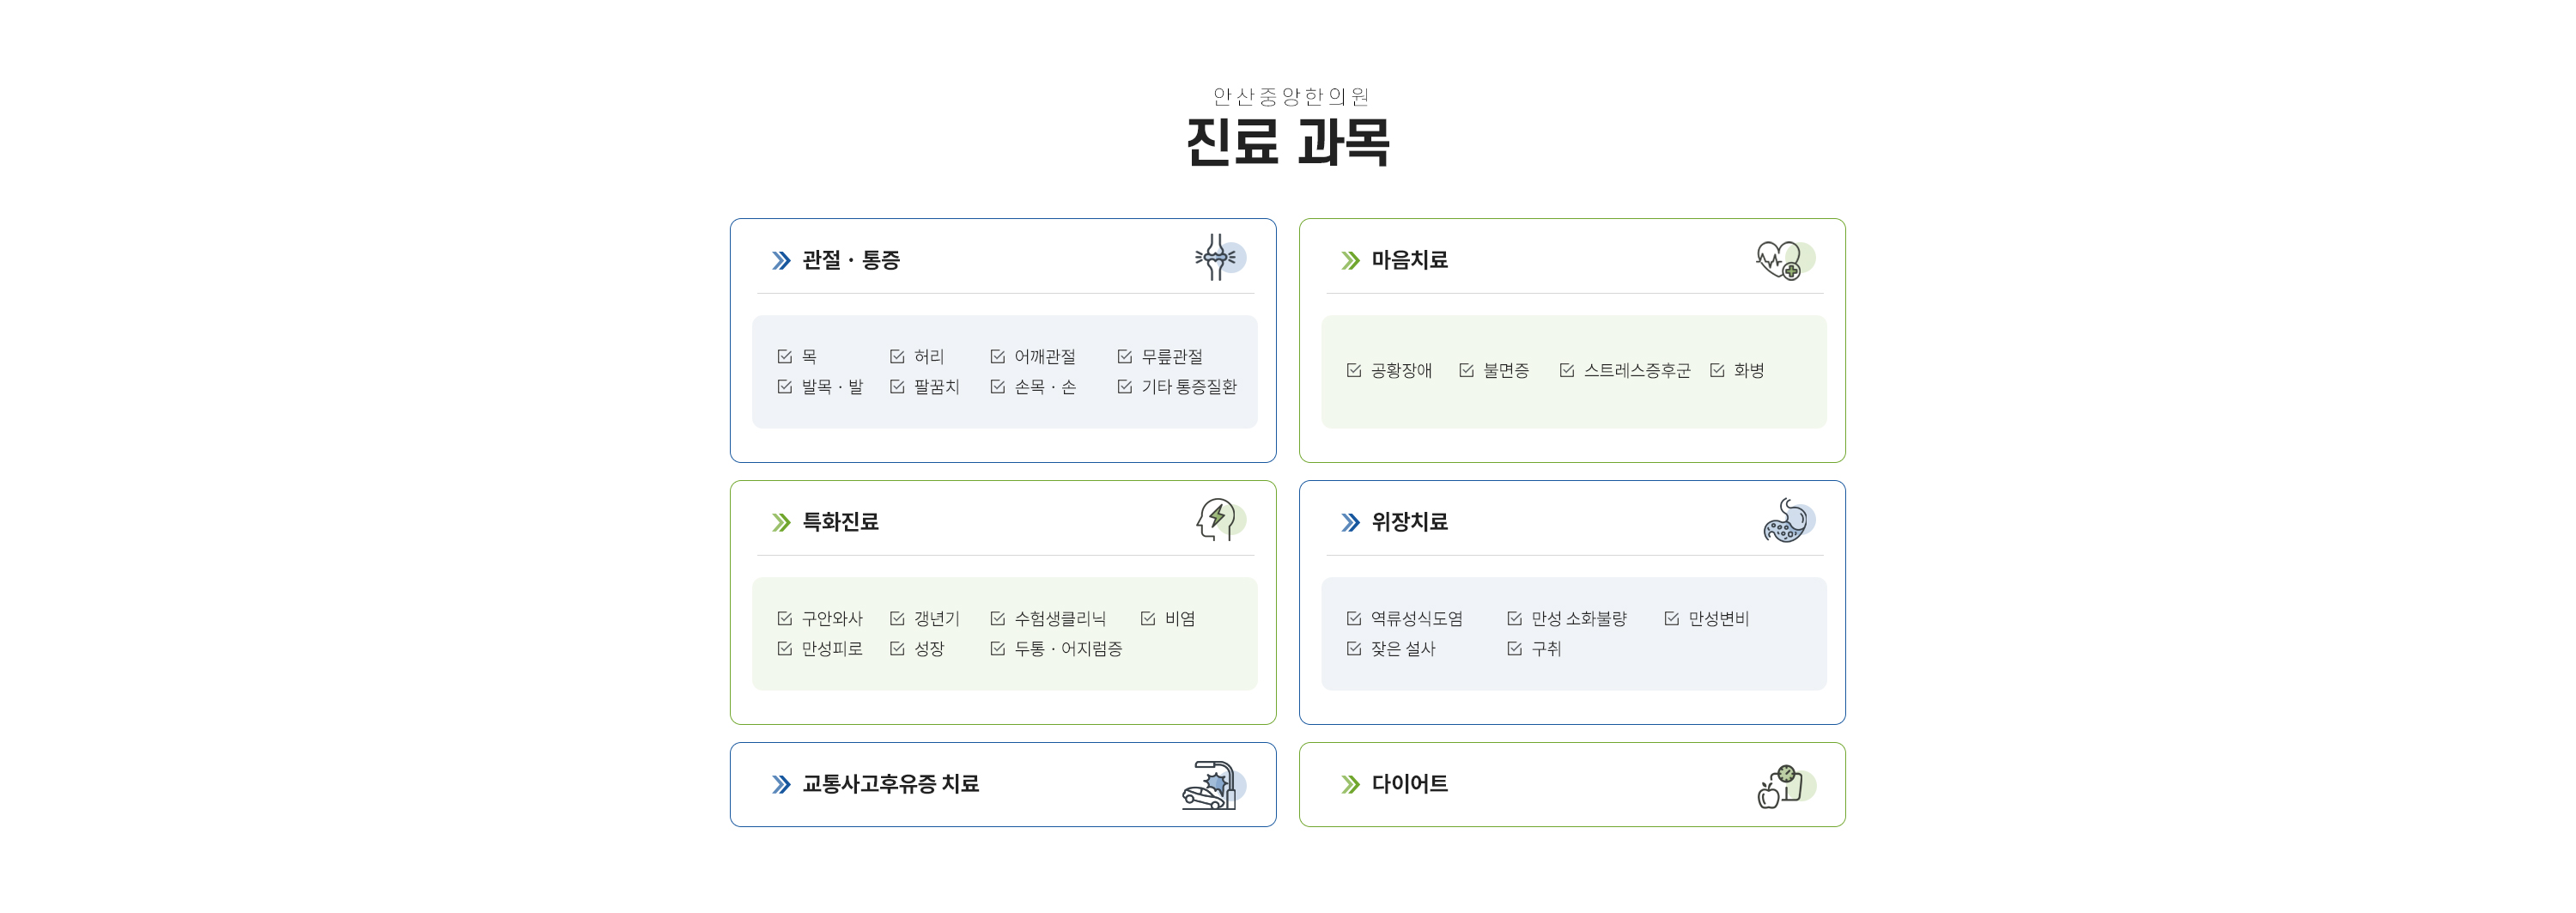The image size is (2576, 913).
Task: Click the green double chevron beside 마음치료
Action: point(1350,261)
